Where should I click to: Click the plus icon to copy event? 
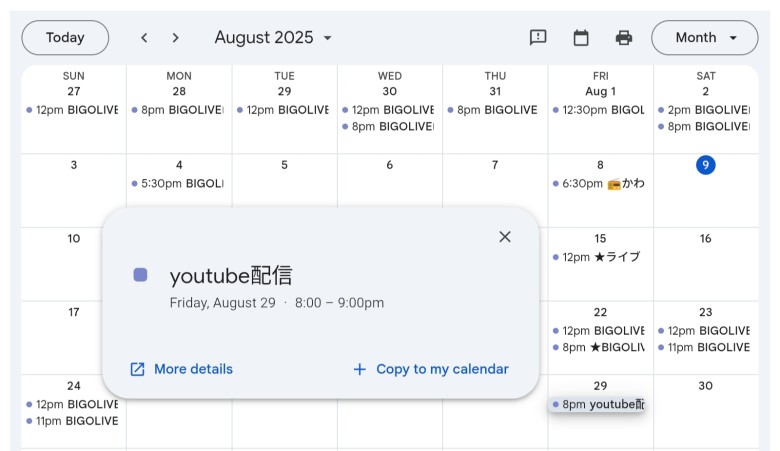360,369
